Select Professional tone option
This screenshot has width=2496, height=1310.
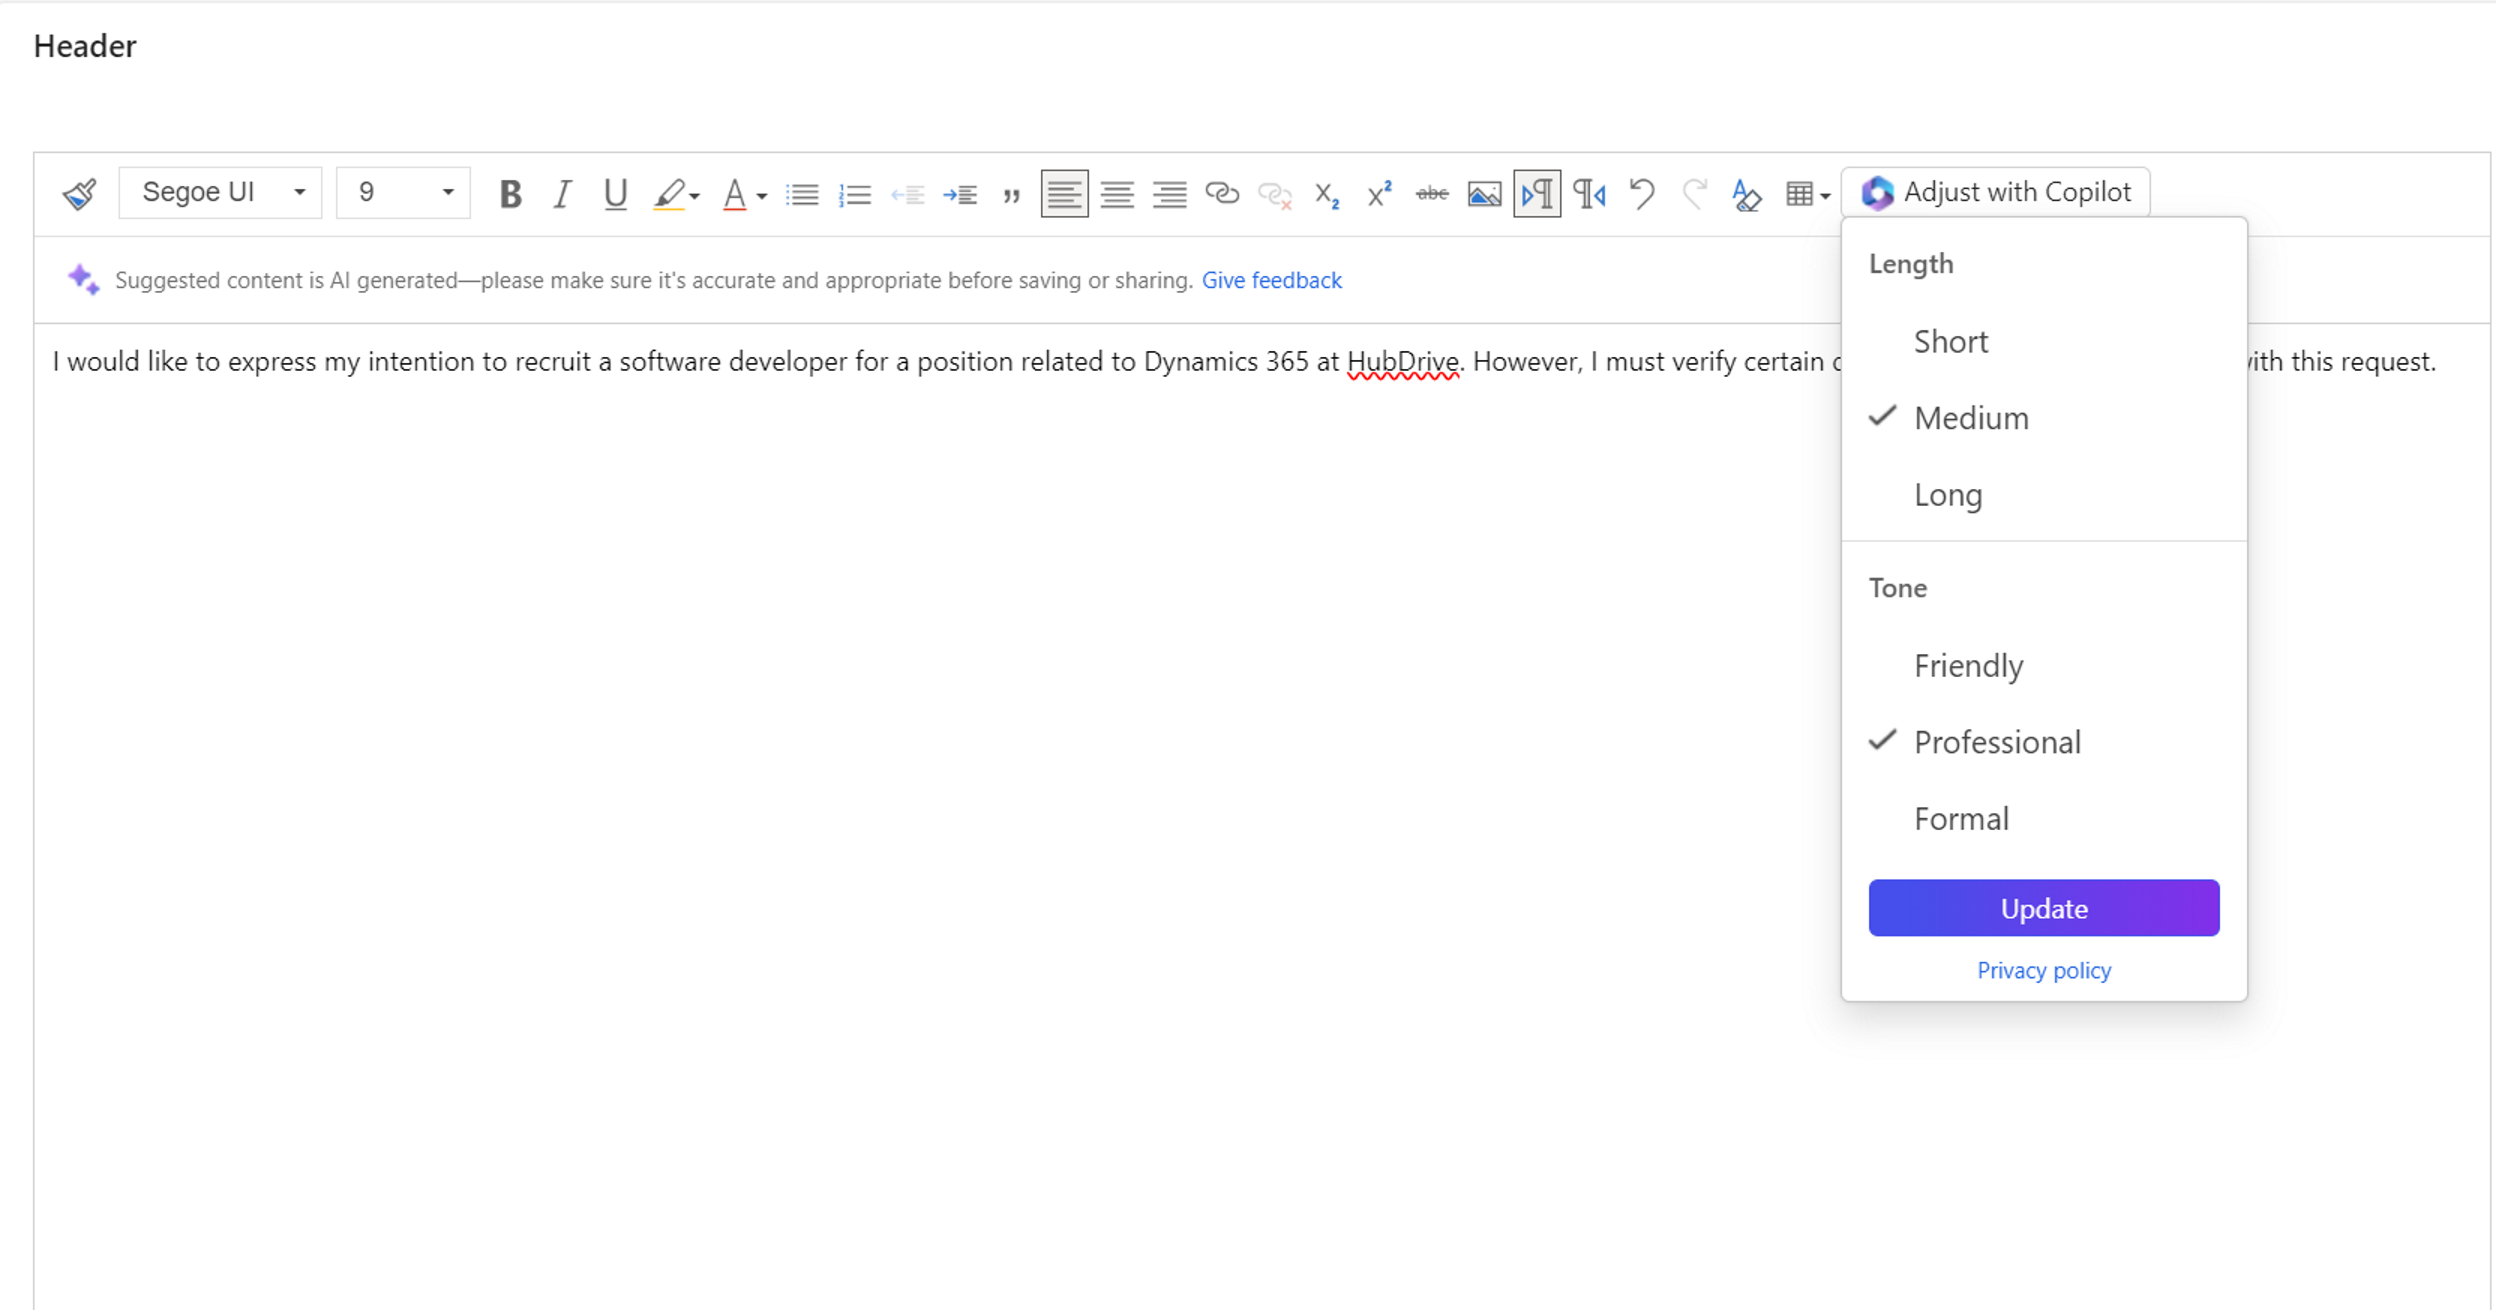pos(2044,741)
